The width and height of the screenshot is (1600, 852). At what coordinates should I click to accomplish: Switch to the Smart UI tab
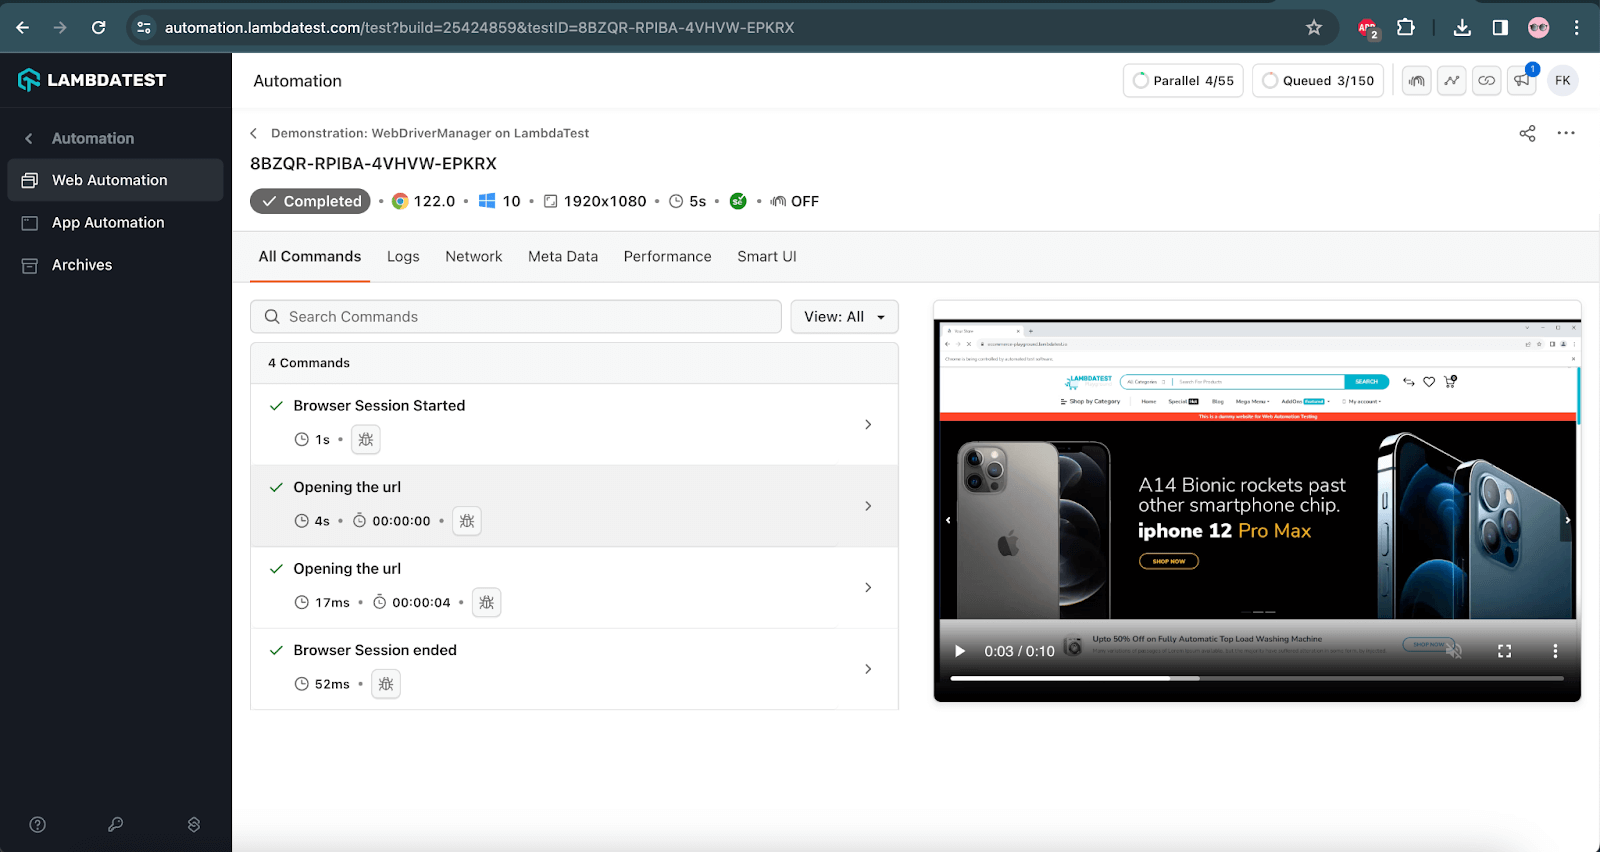(767, 257)
